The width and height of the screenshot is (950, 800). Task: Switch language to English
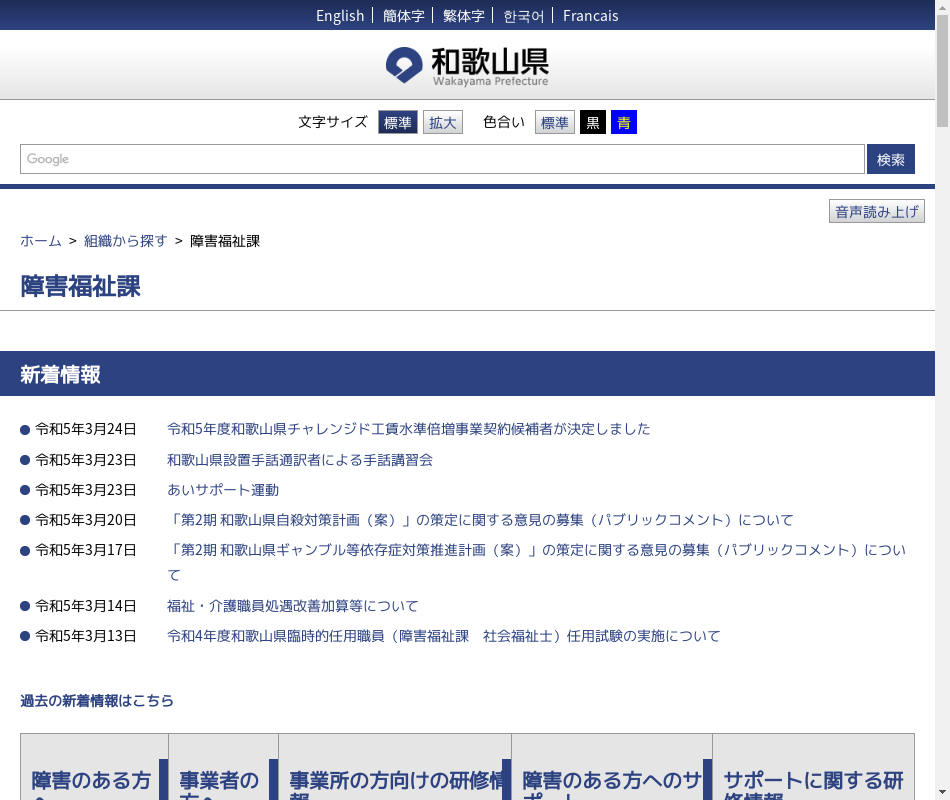340,15
